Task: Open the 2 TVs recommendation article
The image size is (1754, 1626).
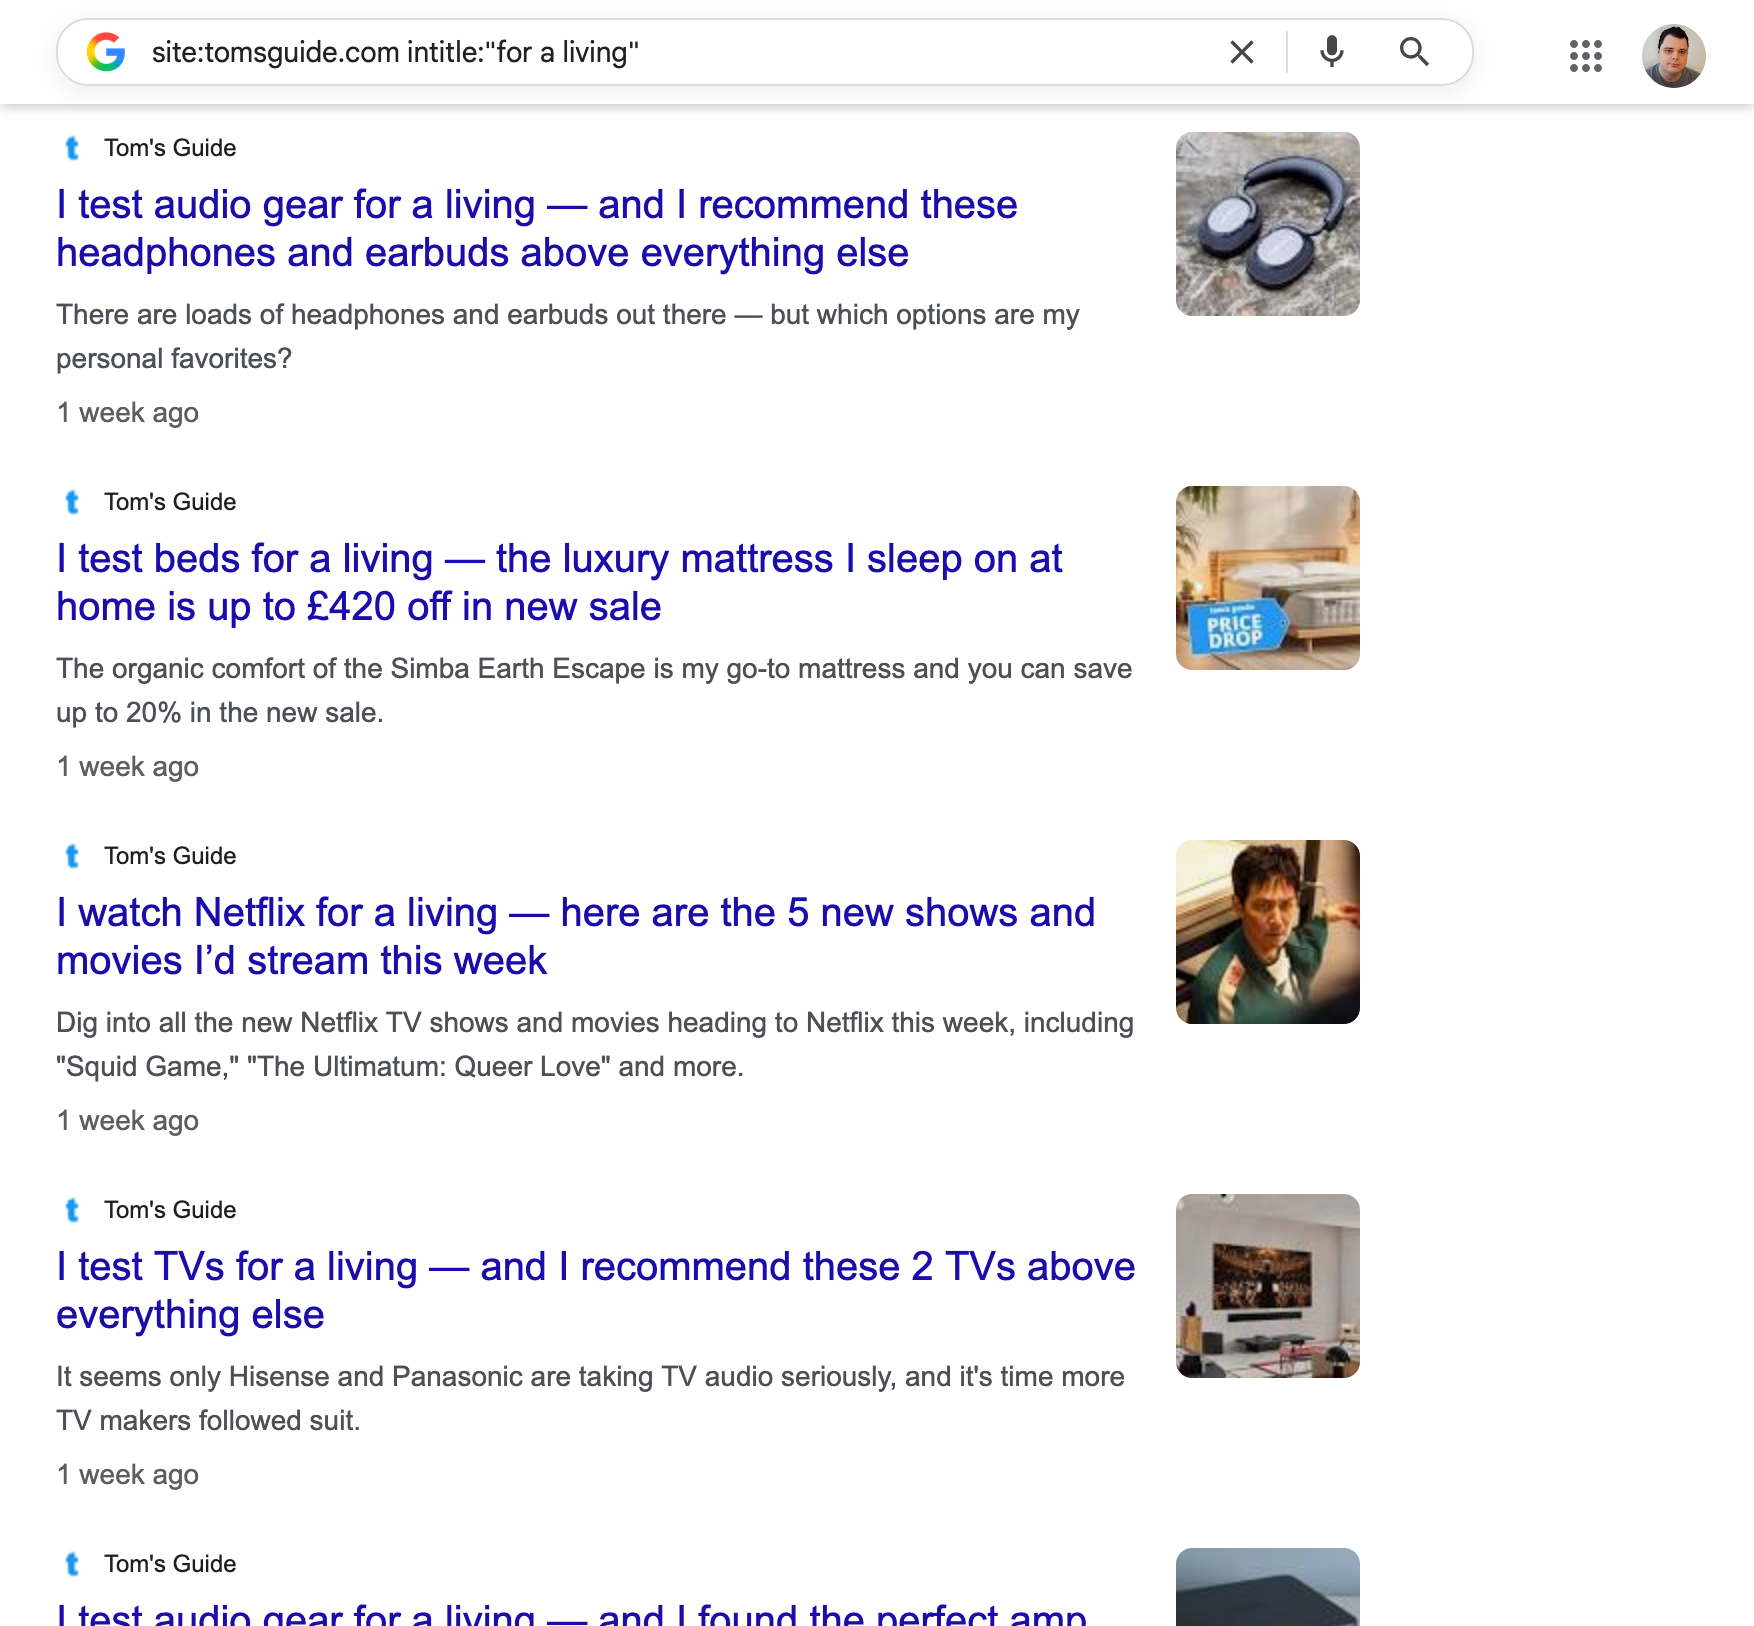Action: pos(595,1291)
